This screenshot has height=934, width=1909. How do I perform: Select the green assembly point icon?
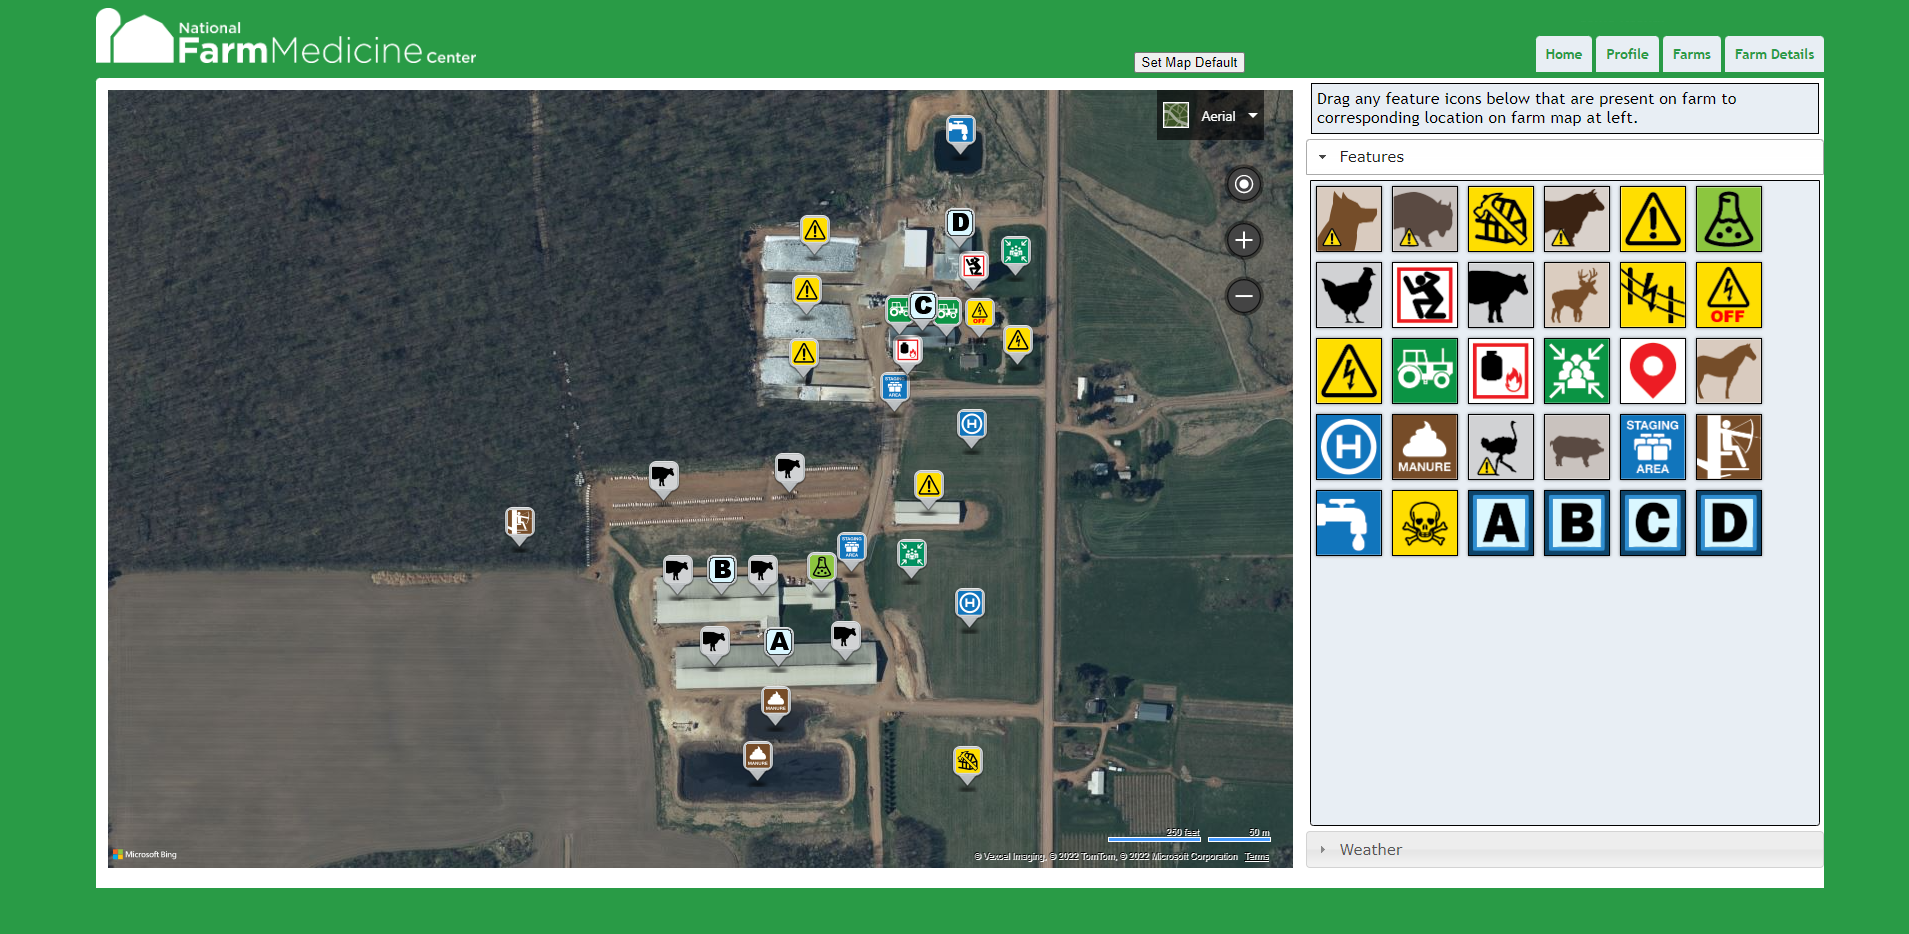[x=1577, y=371]
